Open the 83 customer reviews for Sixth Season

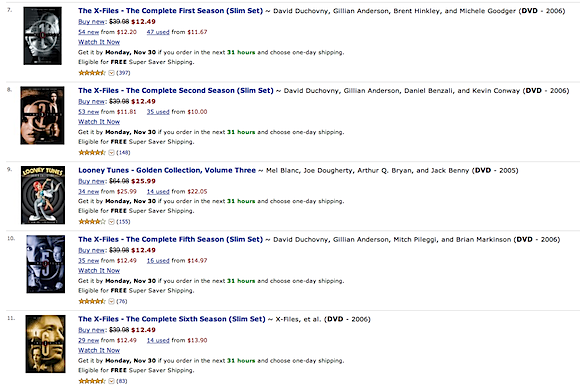122,381
